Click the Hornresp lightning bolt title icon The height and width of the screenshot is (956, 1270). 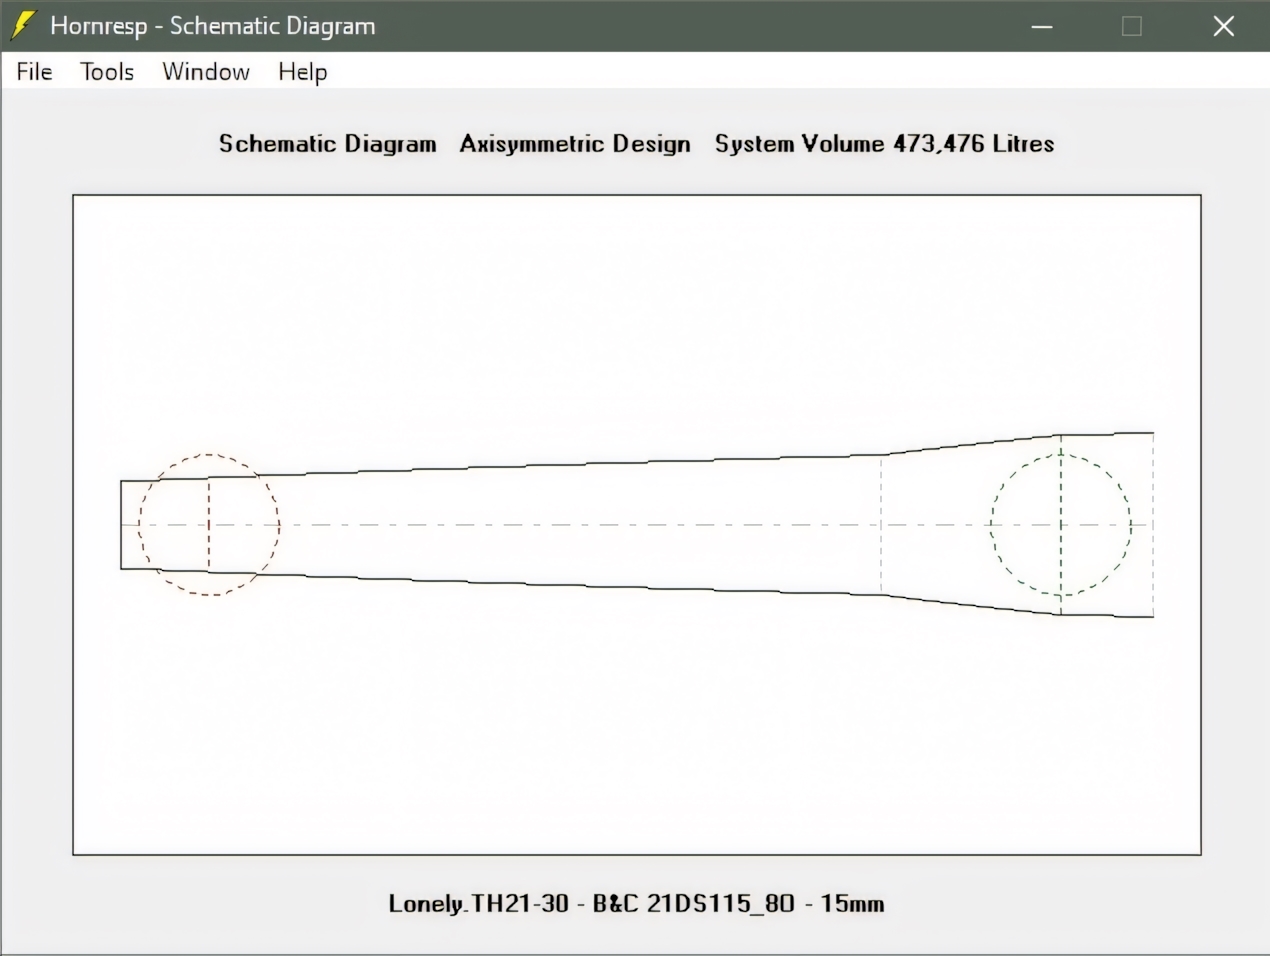tap(23, 26)
